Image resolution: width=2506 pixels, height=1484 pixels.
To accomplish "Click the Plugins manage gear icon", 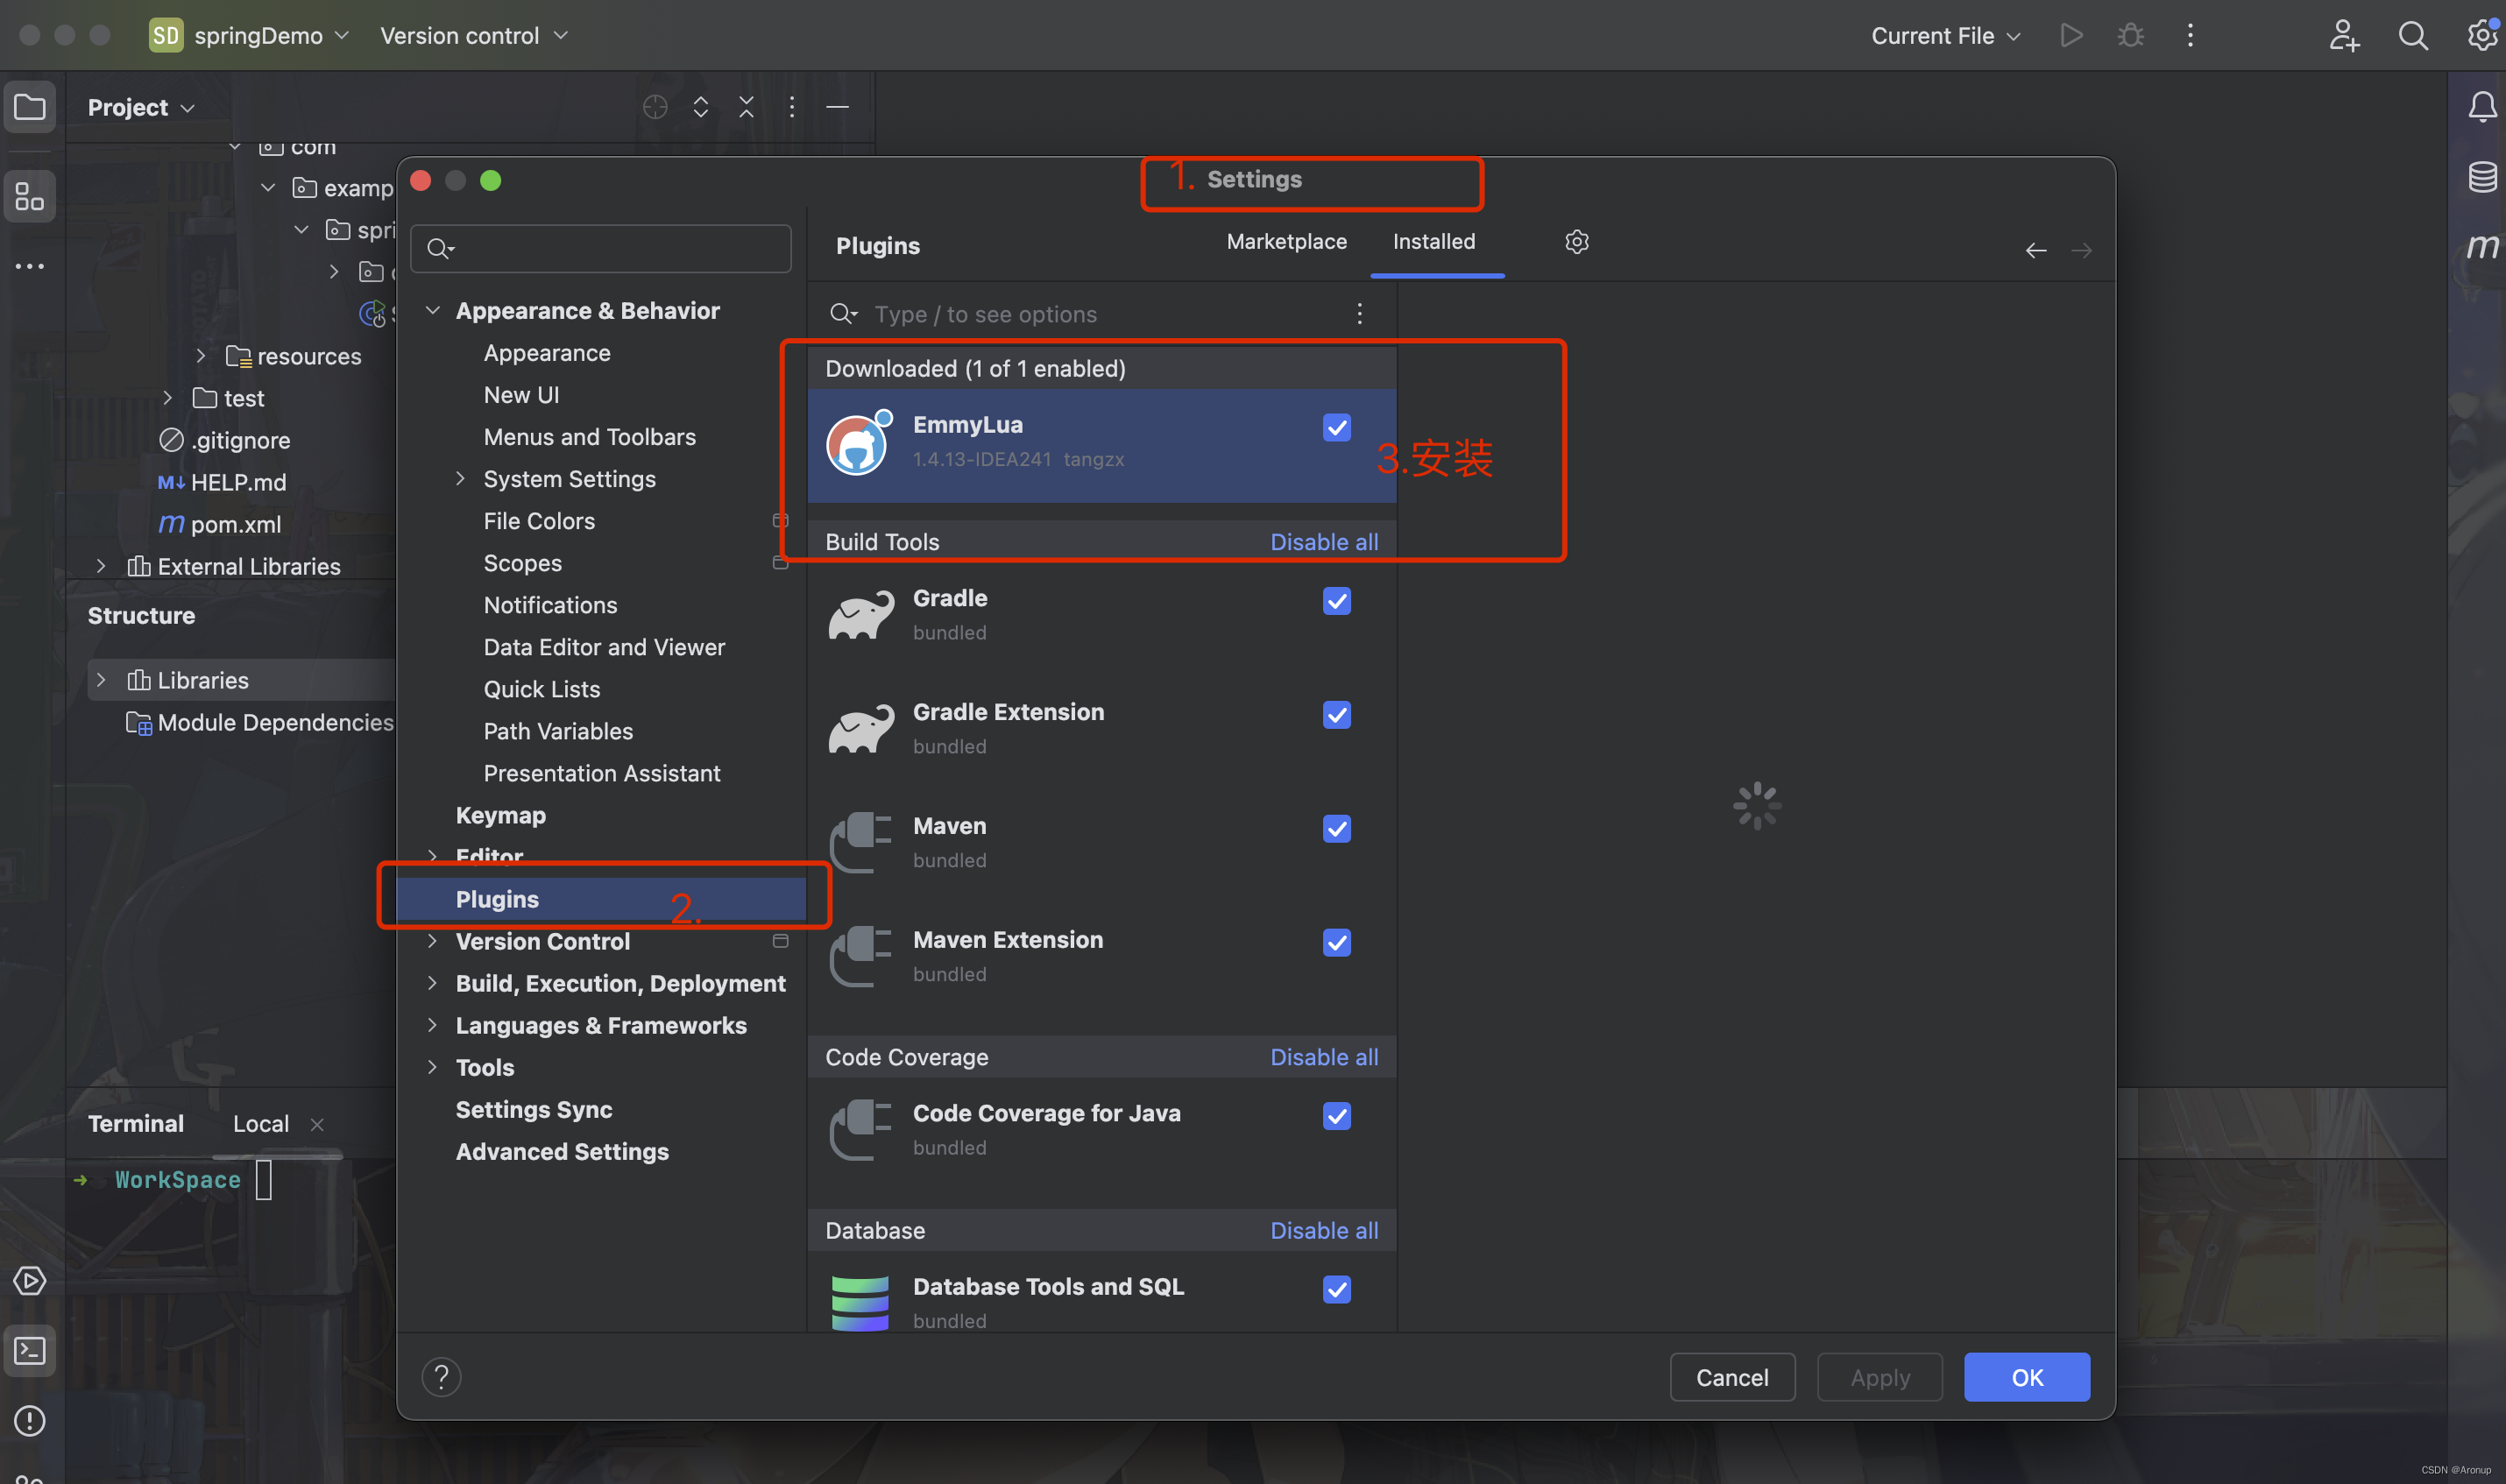I will point(1577,242).
